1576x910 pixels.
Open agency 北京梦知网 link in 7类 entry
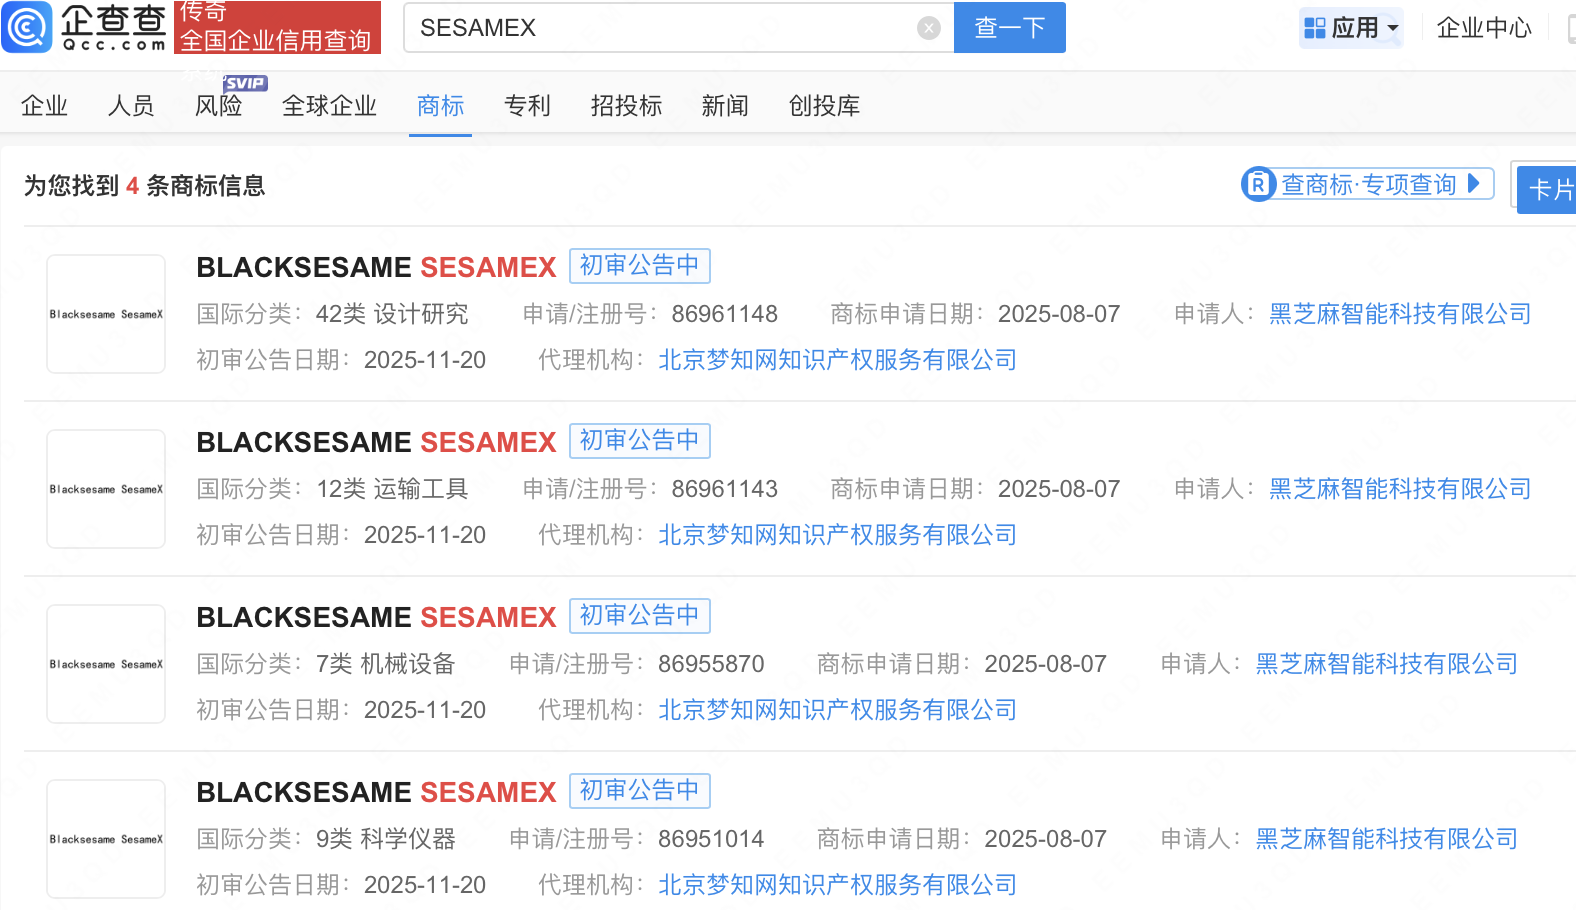837,710
